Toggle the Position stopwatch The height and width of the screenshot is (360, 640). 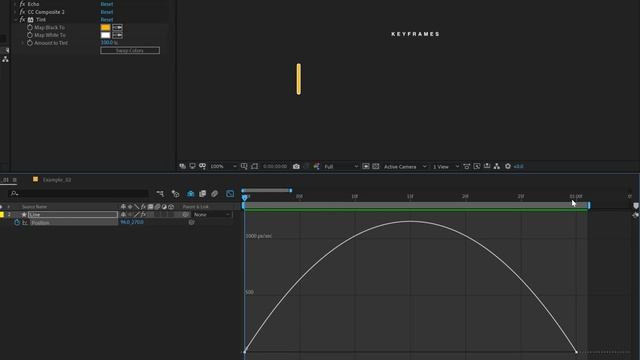pos(17,222)
